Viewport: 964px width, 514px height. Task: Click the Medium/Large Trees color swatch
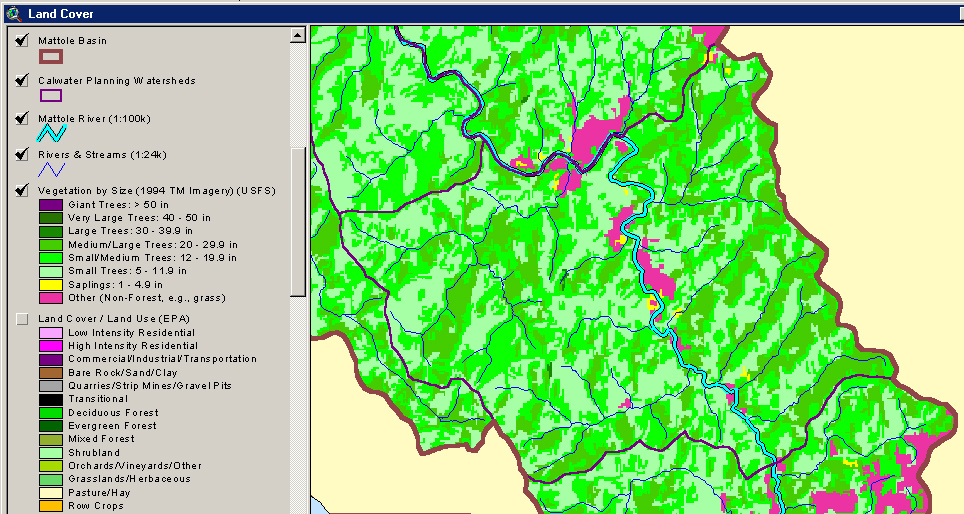tap(51, 245)
